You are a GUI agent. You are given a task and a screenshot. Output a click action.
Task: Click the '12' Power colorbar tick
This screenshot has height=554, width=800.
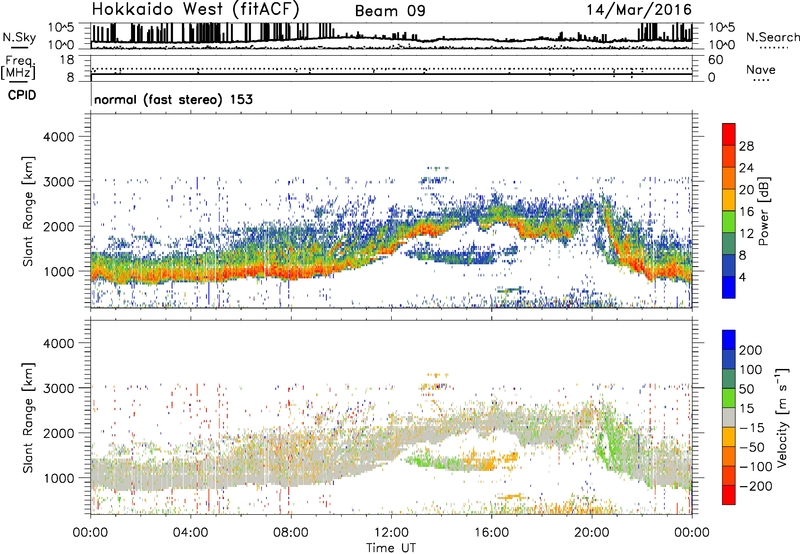(x=746, y=233)
